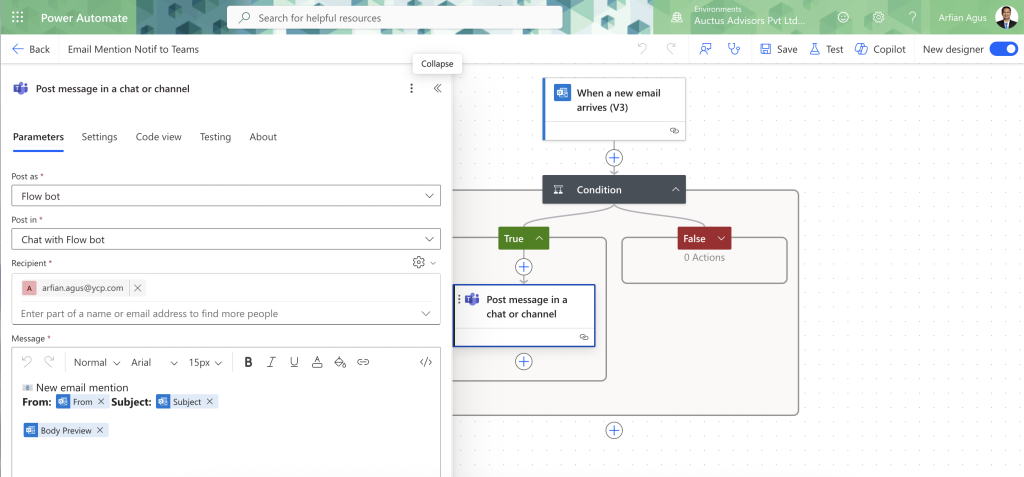Toggle italic formatting in message
Screen dimensions: 1024x477
click(x=272, y=362)
